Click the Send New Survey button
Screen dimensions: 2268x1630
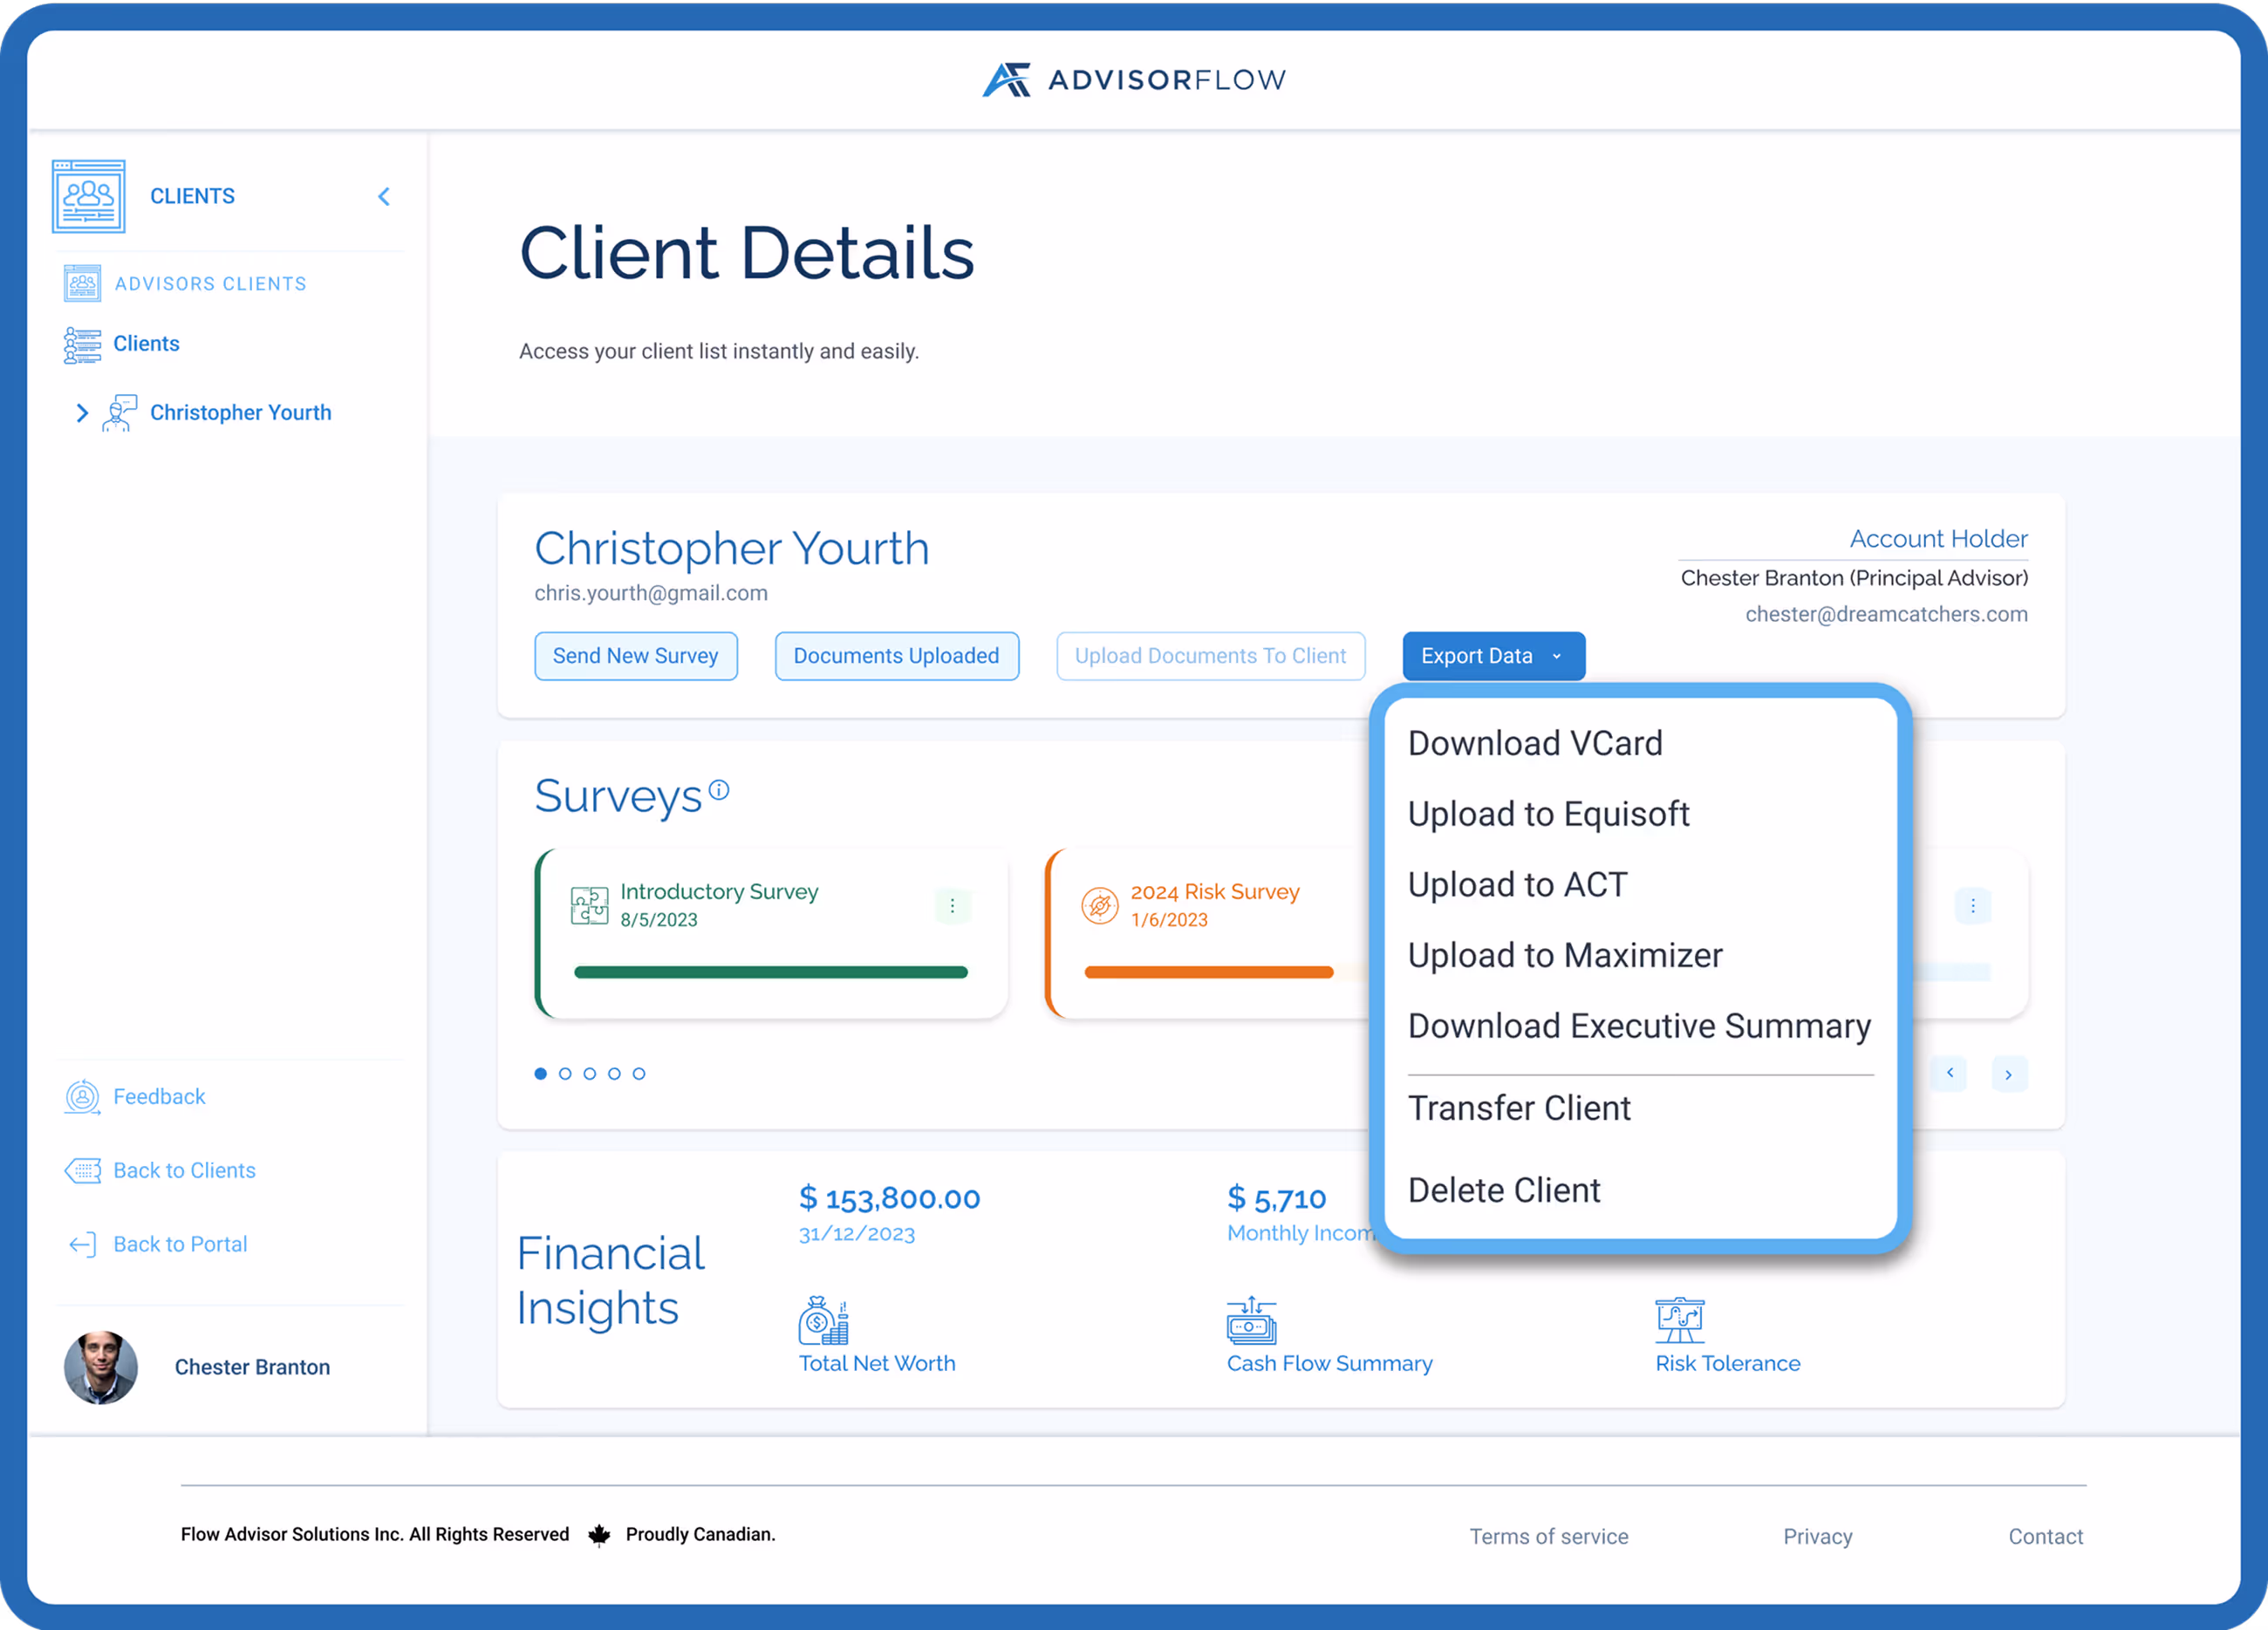pos(636,656)
